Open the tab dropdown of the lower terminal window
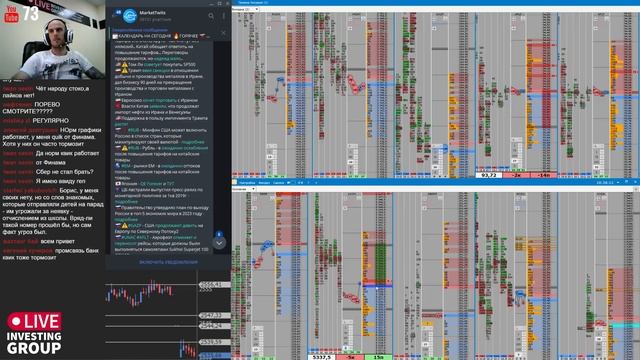This screenshot has height=360, width=640. pyautogui.click(x=244, y=189)
